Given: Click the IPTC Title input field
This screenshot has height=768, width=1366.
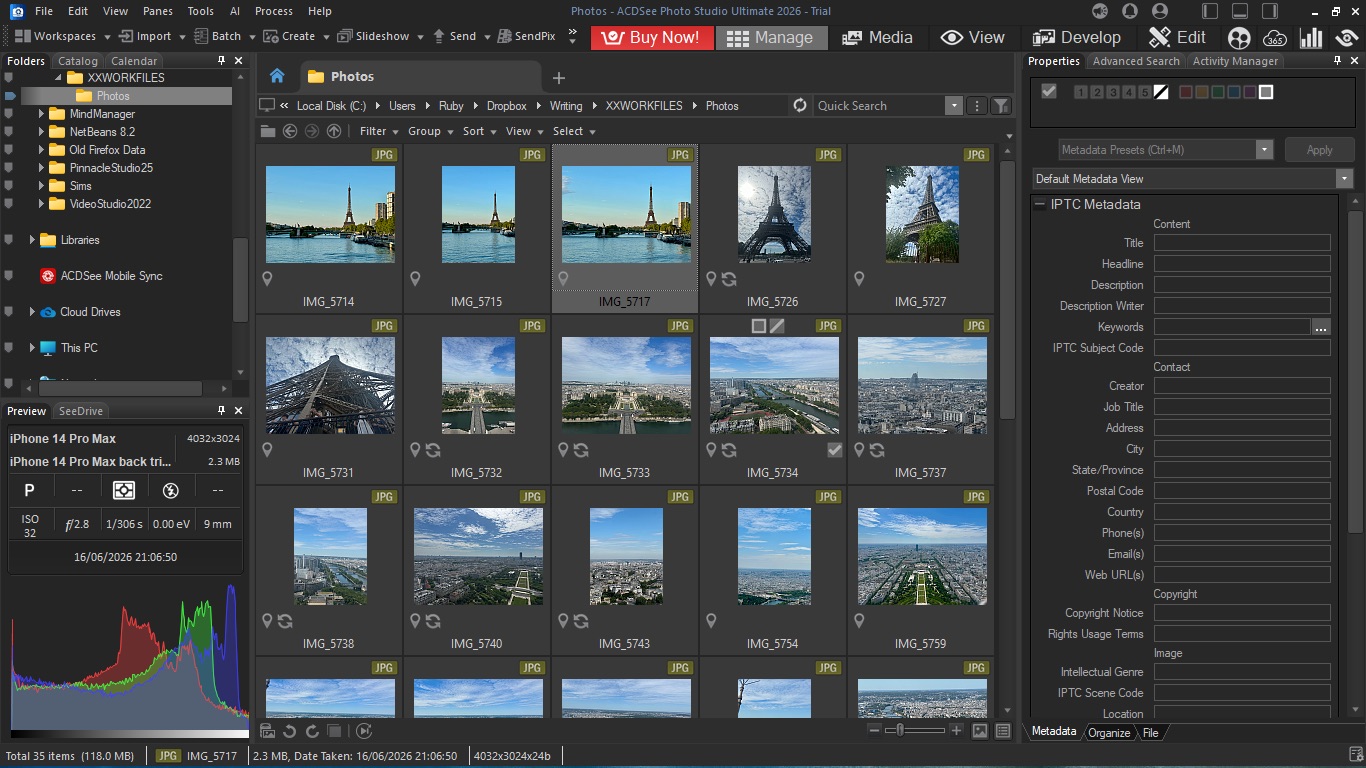Looking at the screenshot, I should [1242, 243].
